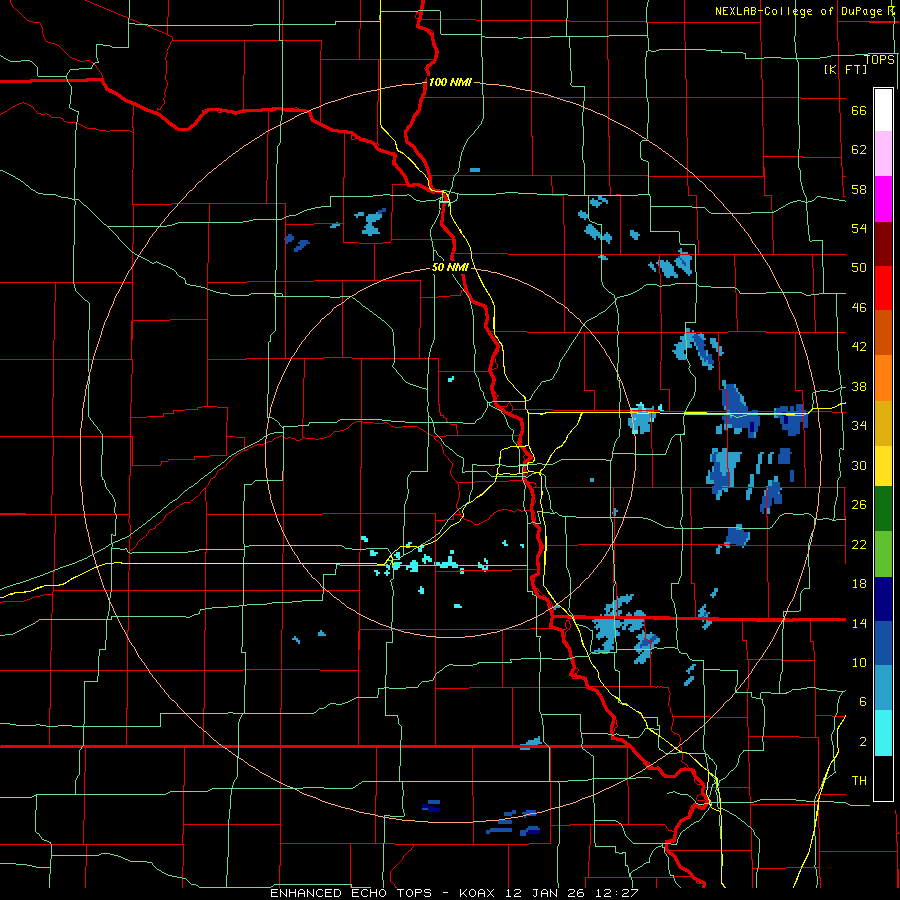Image resolution: width=900 pixels, height=900 pixels.
Task: Click the legend value 10
Action: (x=859, y=663)
